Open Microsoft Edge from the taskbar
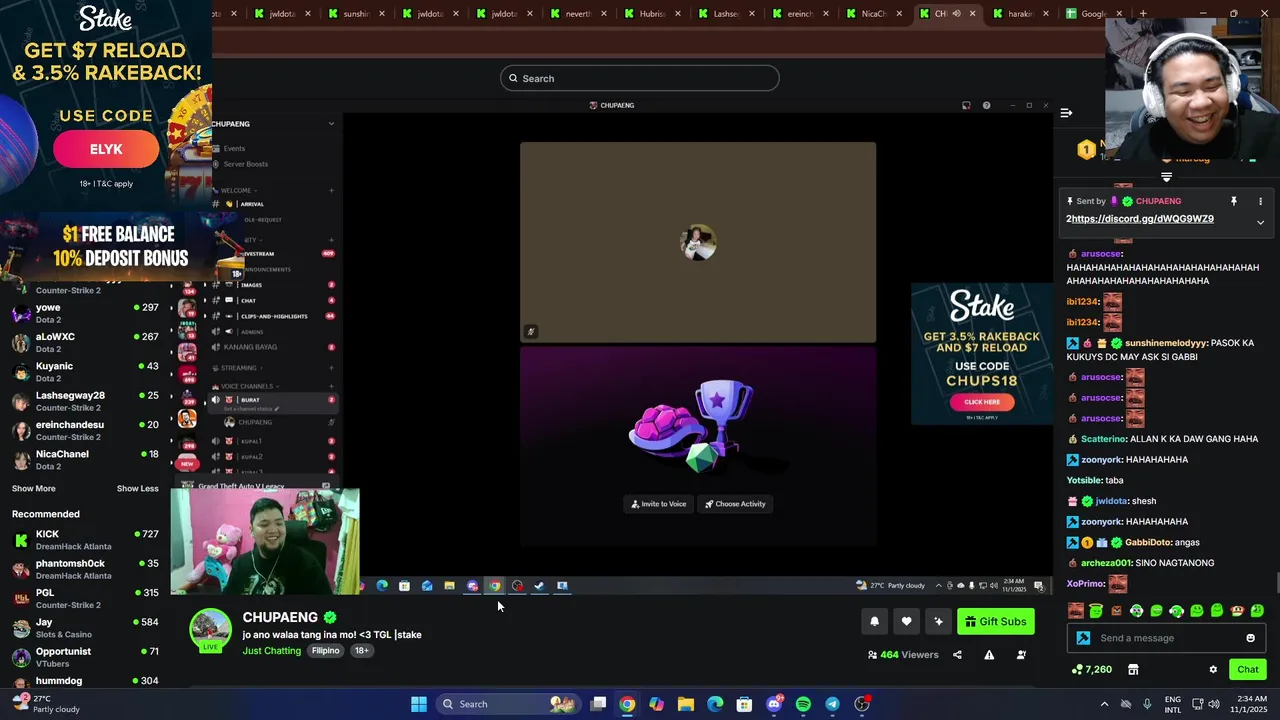 pyautogui.click(x=715, y=704)
